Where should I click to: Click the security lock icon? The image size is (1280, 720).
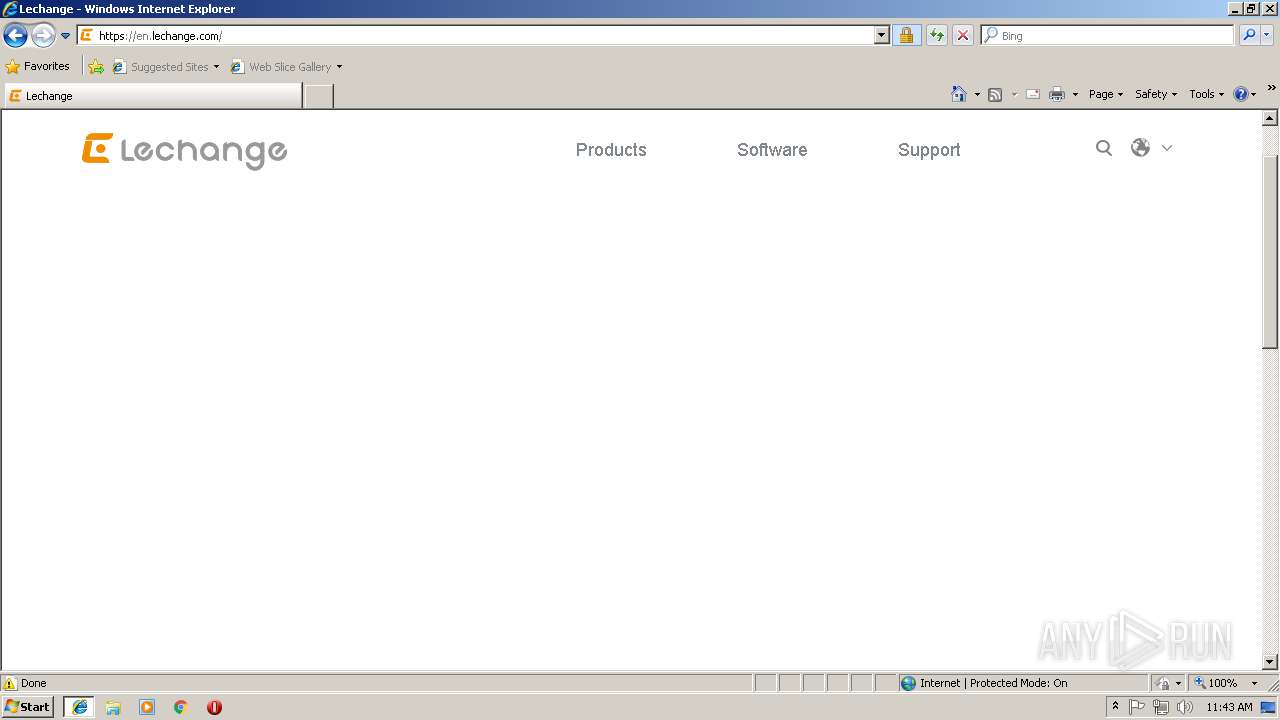point(906,36)
